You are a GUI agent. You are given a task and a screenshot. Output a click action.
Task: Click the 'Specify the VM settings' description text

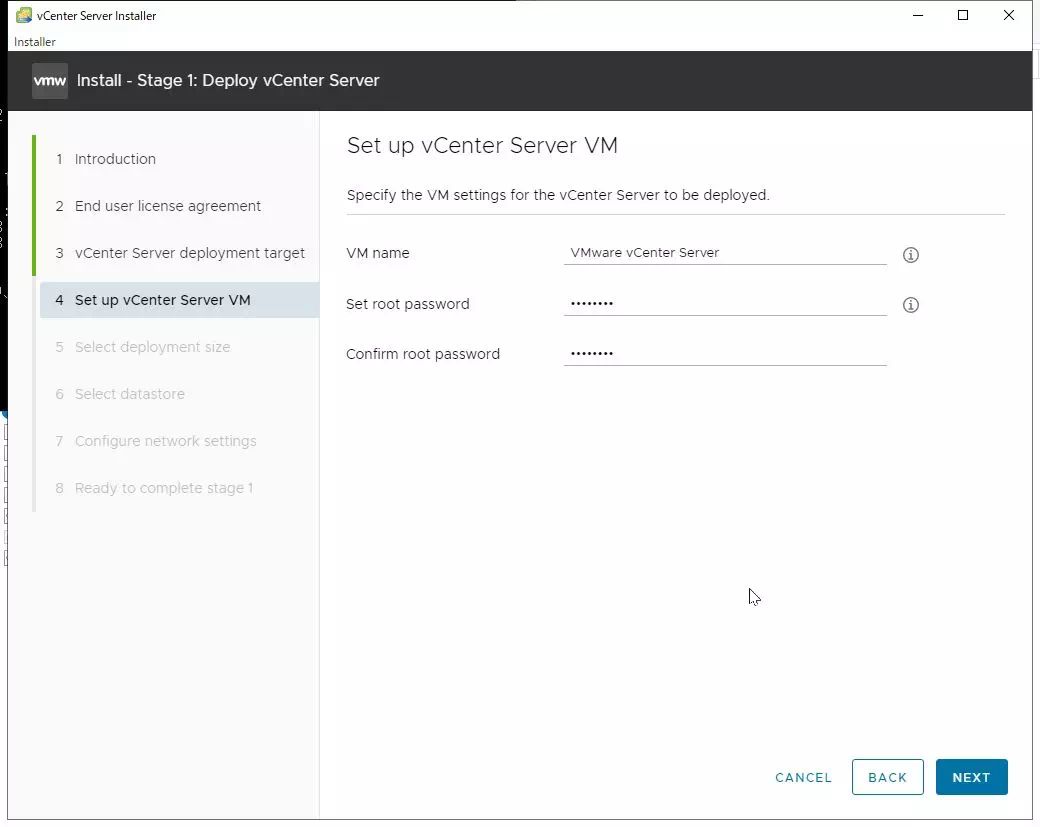[558, 195]
